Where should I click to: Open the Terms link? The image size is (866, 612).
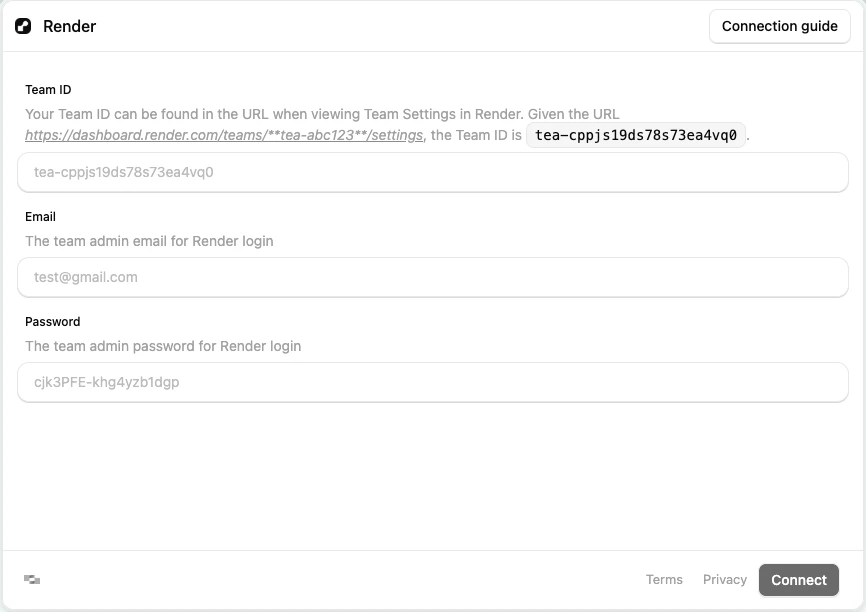664,579
